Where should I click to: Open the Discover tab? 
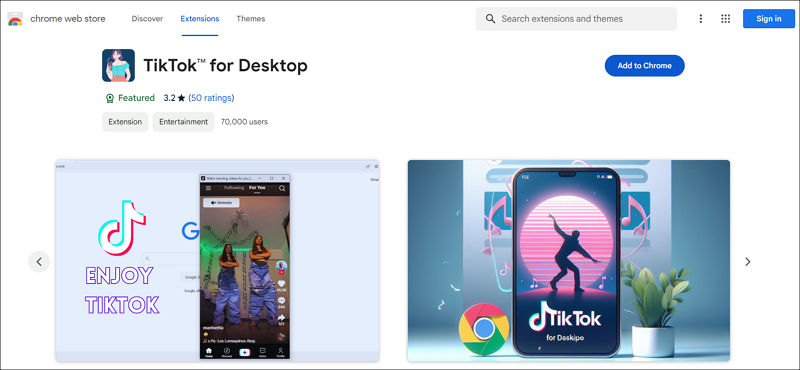click(x=147, y=19)
